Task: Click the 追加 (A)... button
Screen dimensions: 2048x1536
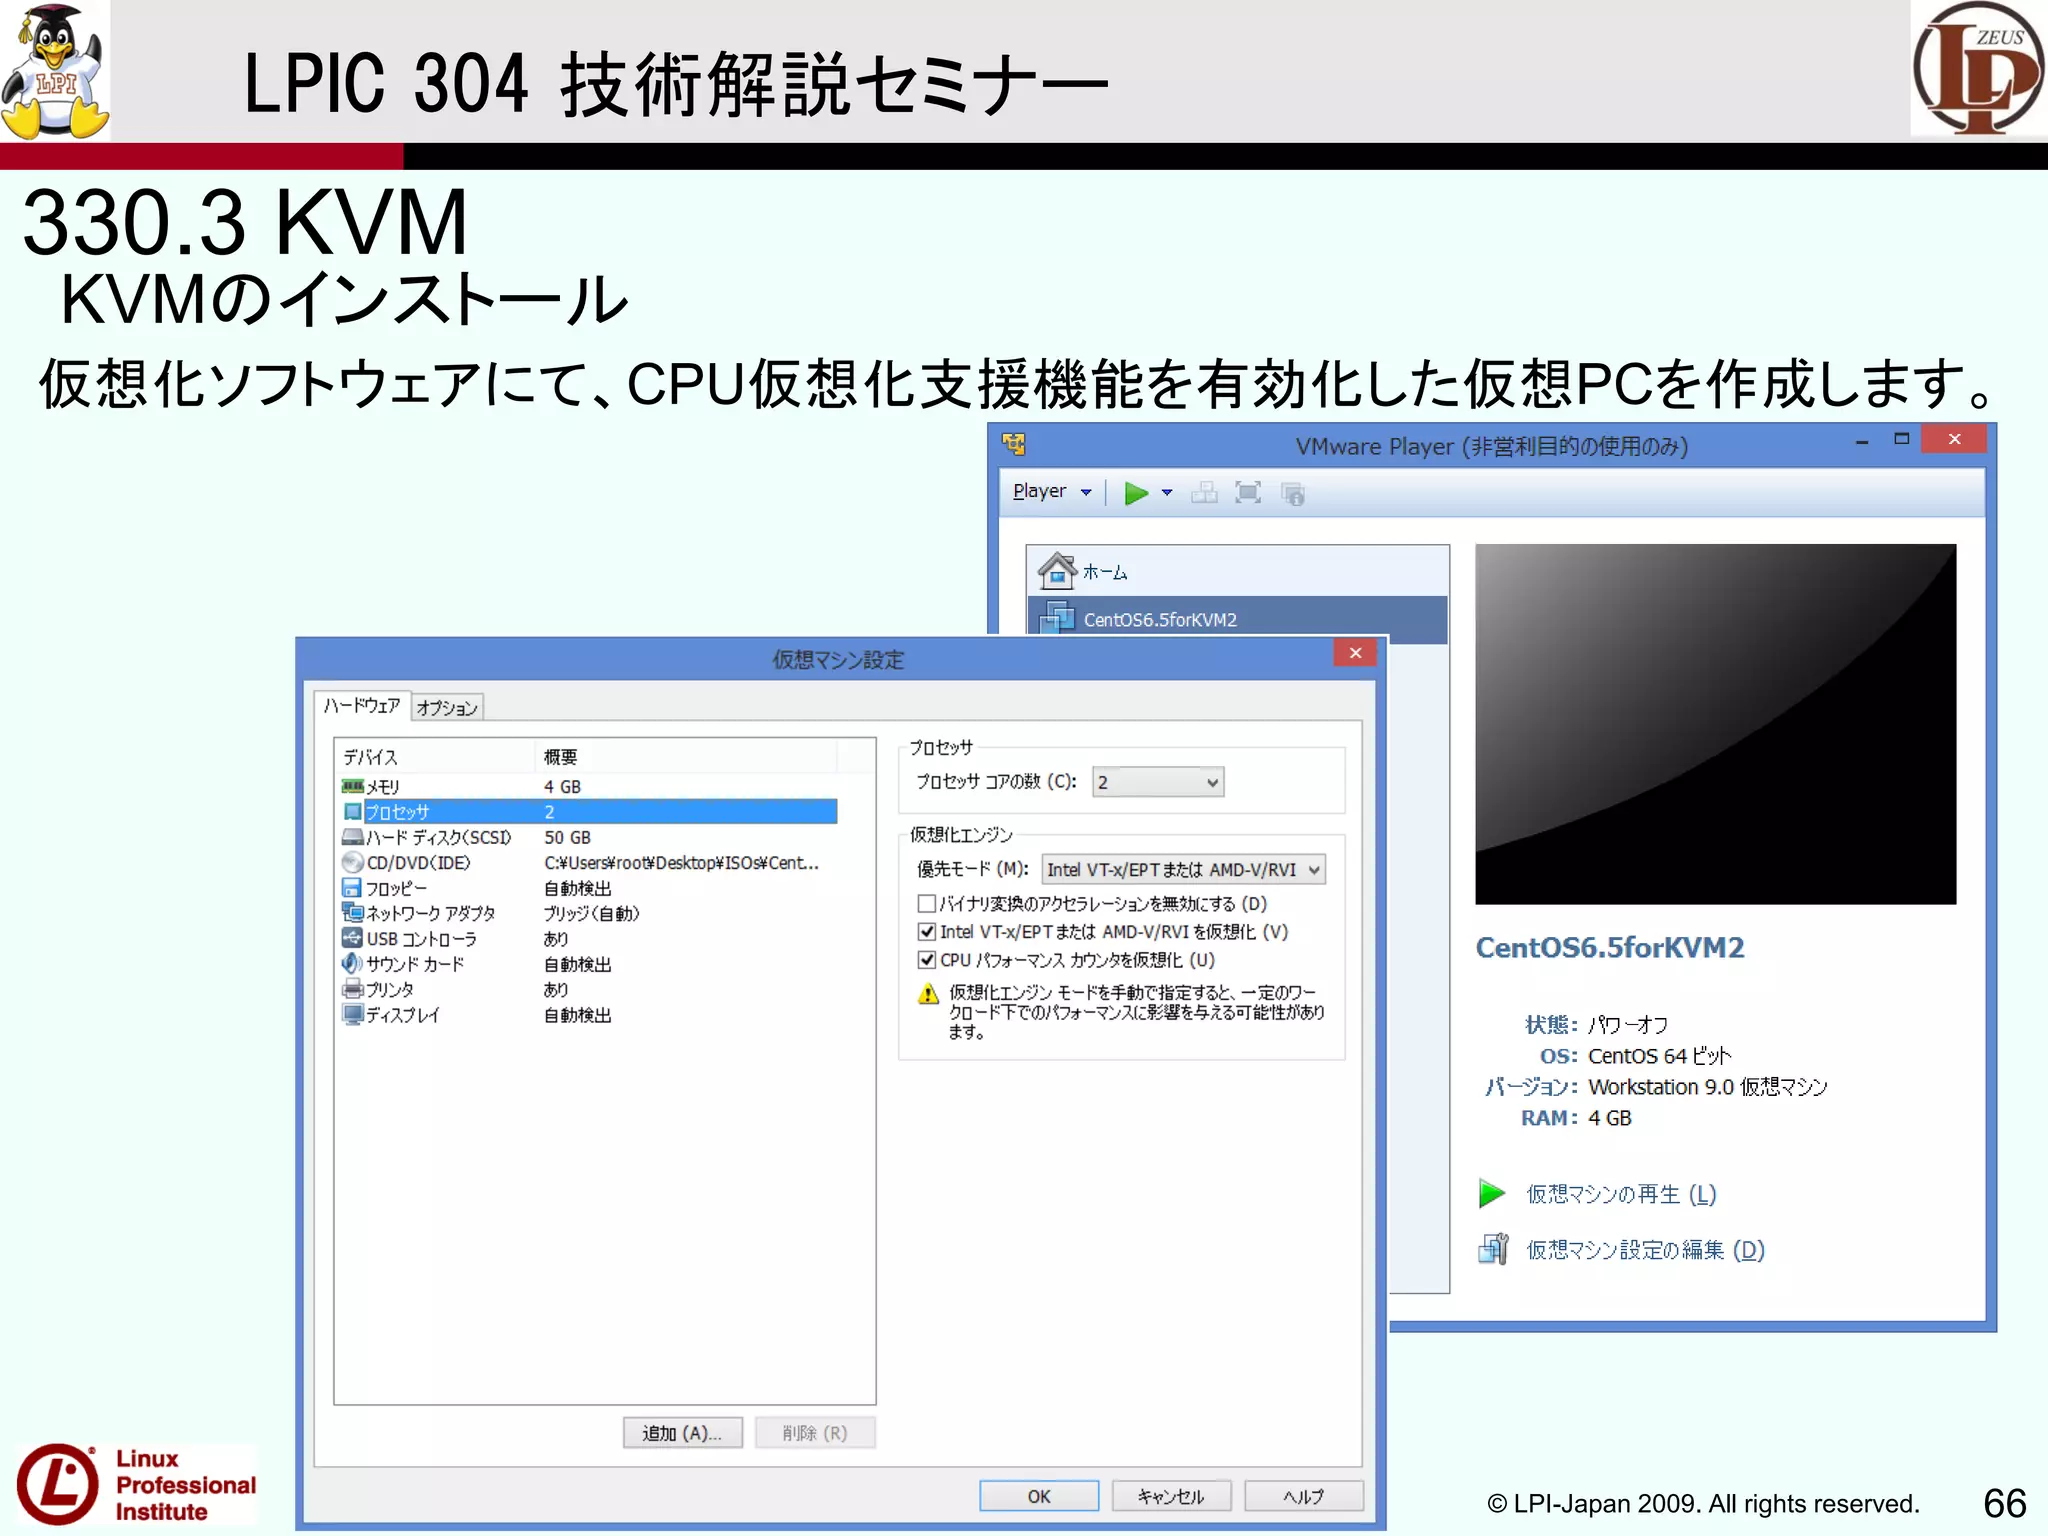Action: pos(683,1433)
